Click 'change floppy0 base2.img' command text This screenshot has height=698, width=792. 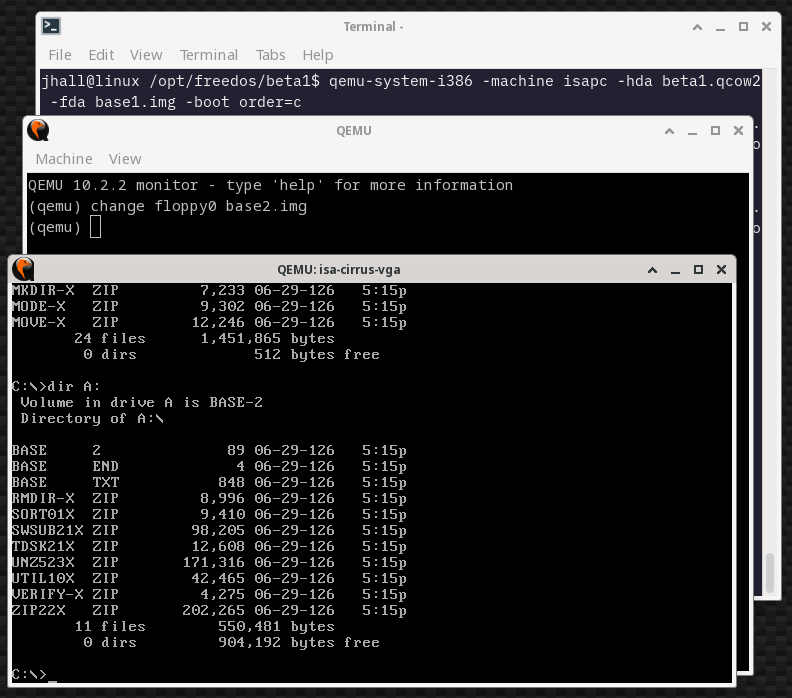199,206
